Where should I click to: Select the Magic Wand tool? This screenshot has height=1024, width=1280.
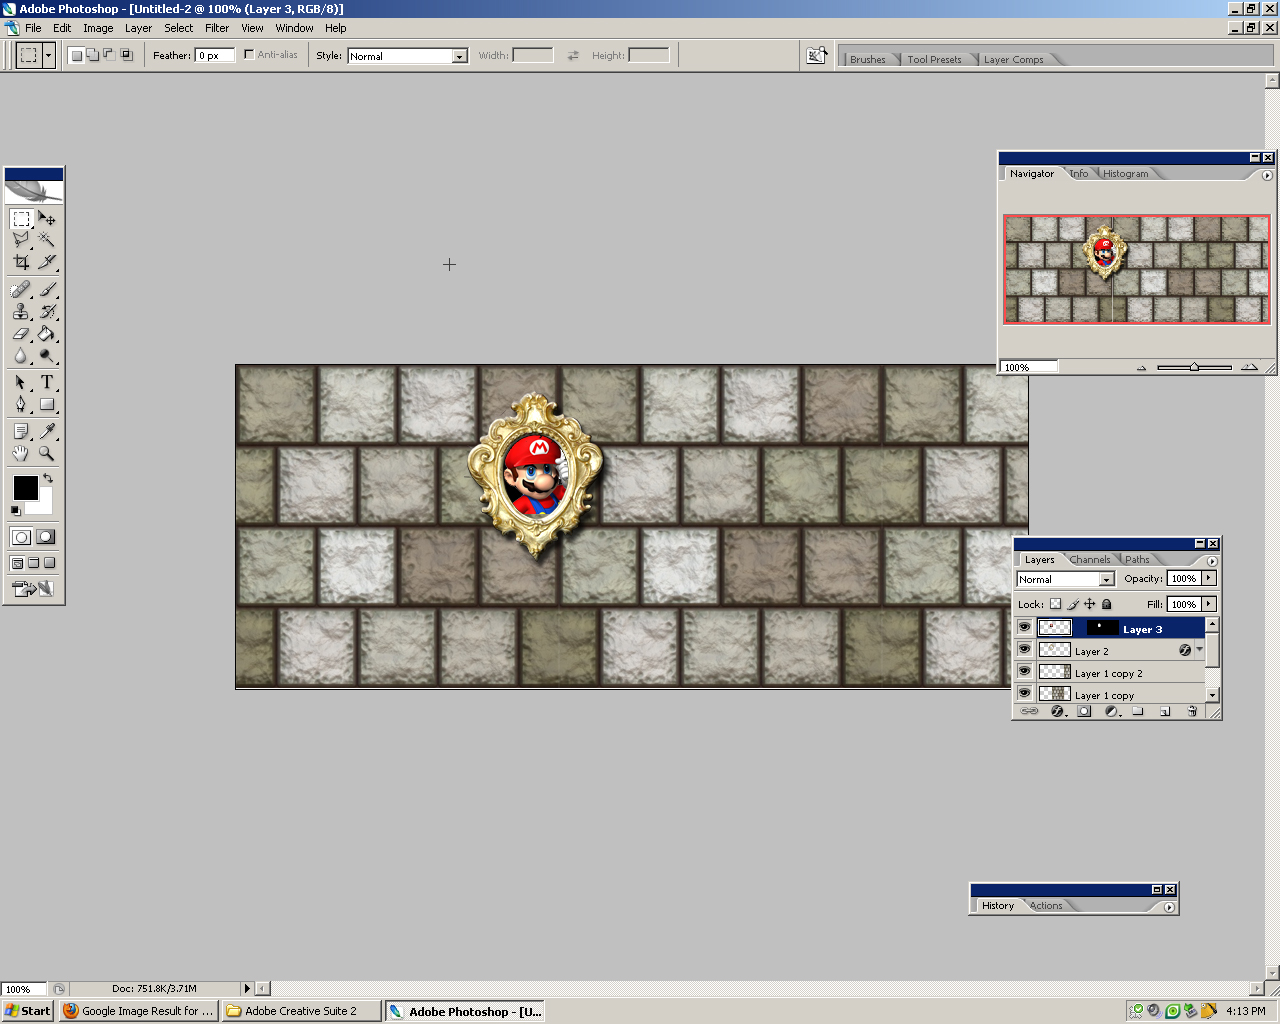(x=47, y=240)
